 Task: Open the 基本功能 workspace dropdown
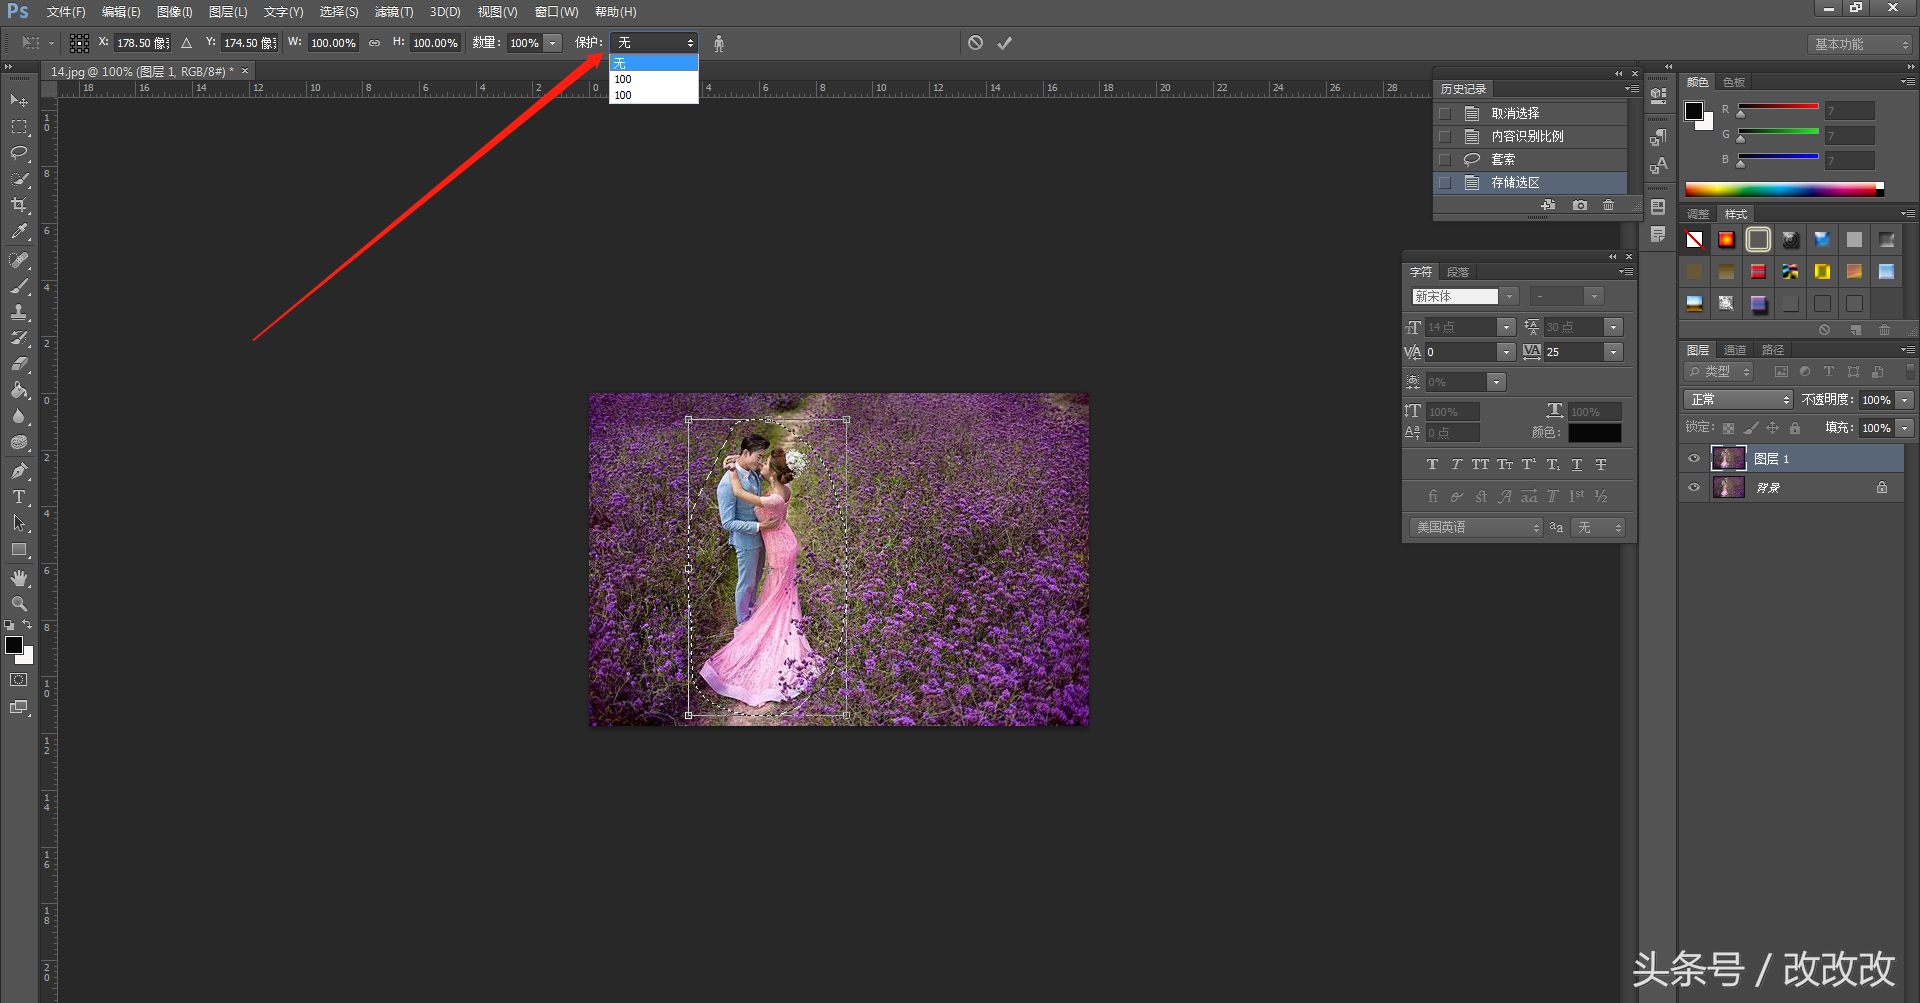[1860, 45]
